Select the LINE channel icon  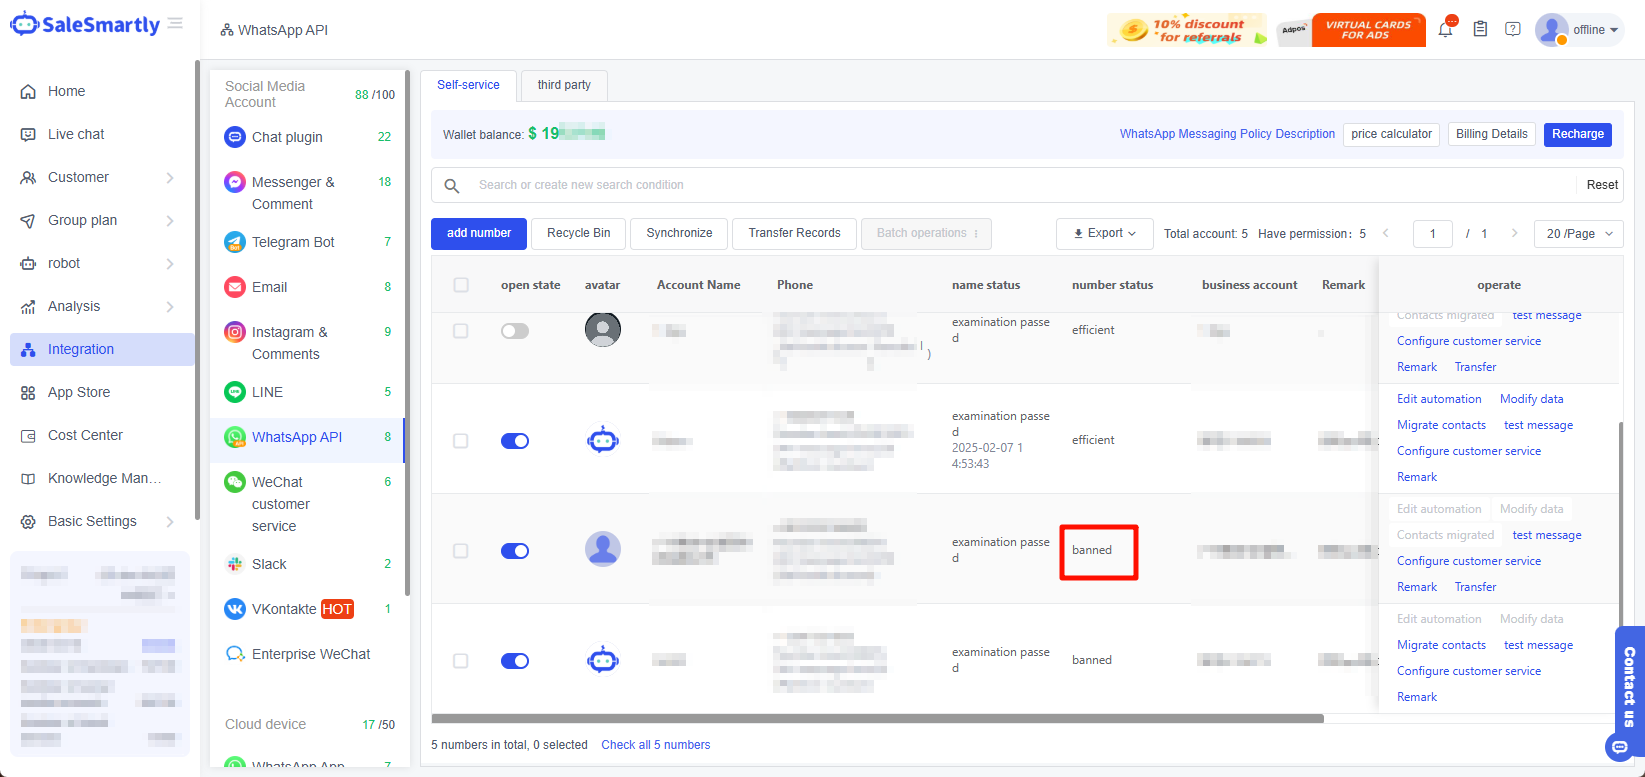(x=235, y=392)
